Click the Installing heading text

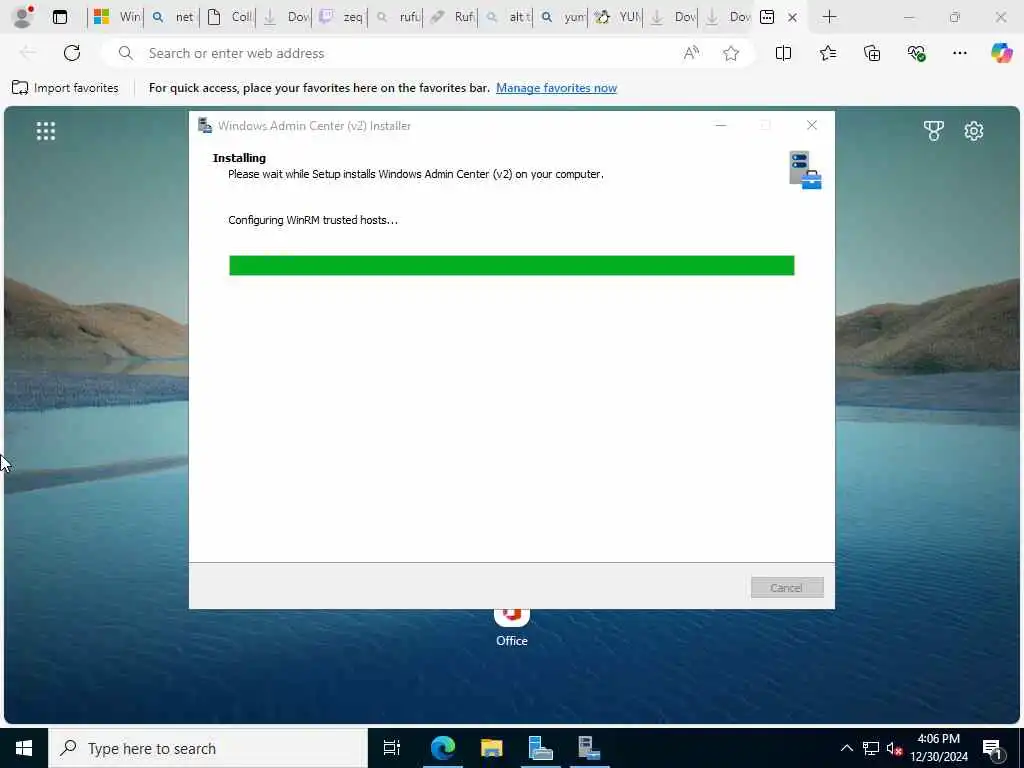click(x=239, y=157)
